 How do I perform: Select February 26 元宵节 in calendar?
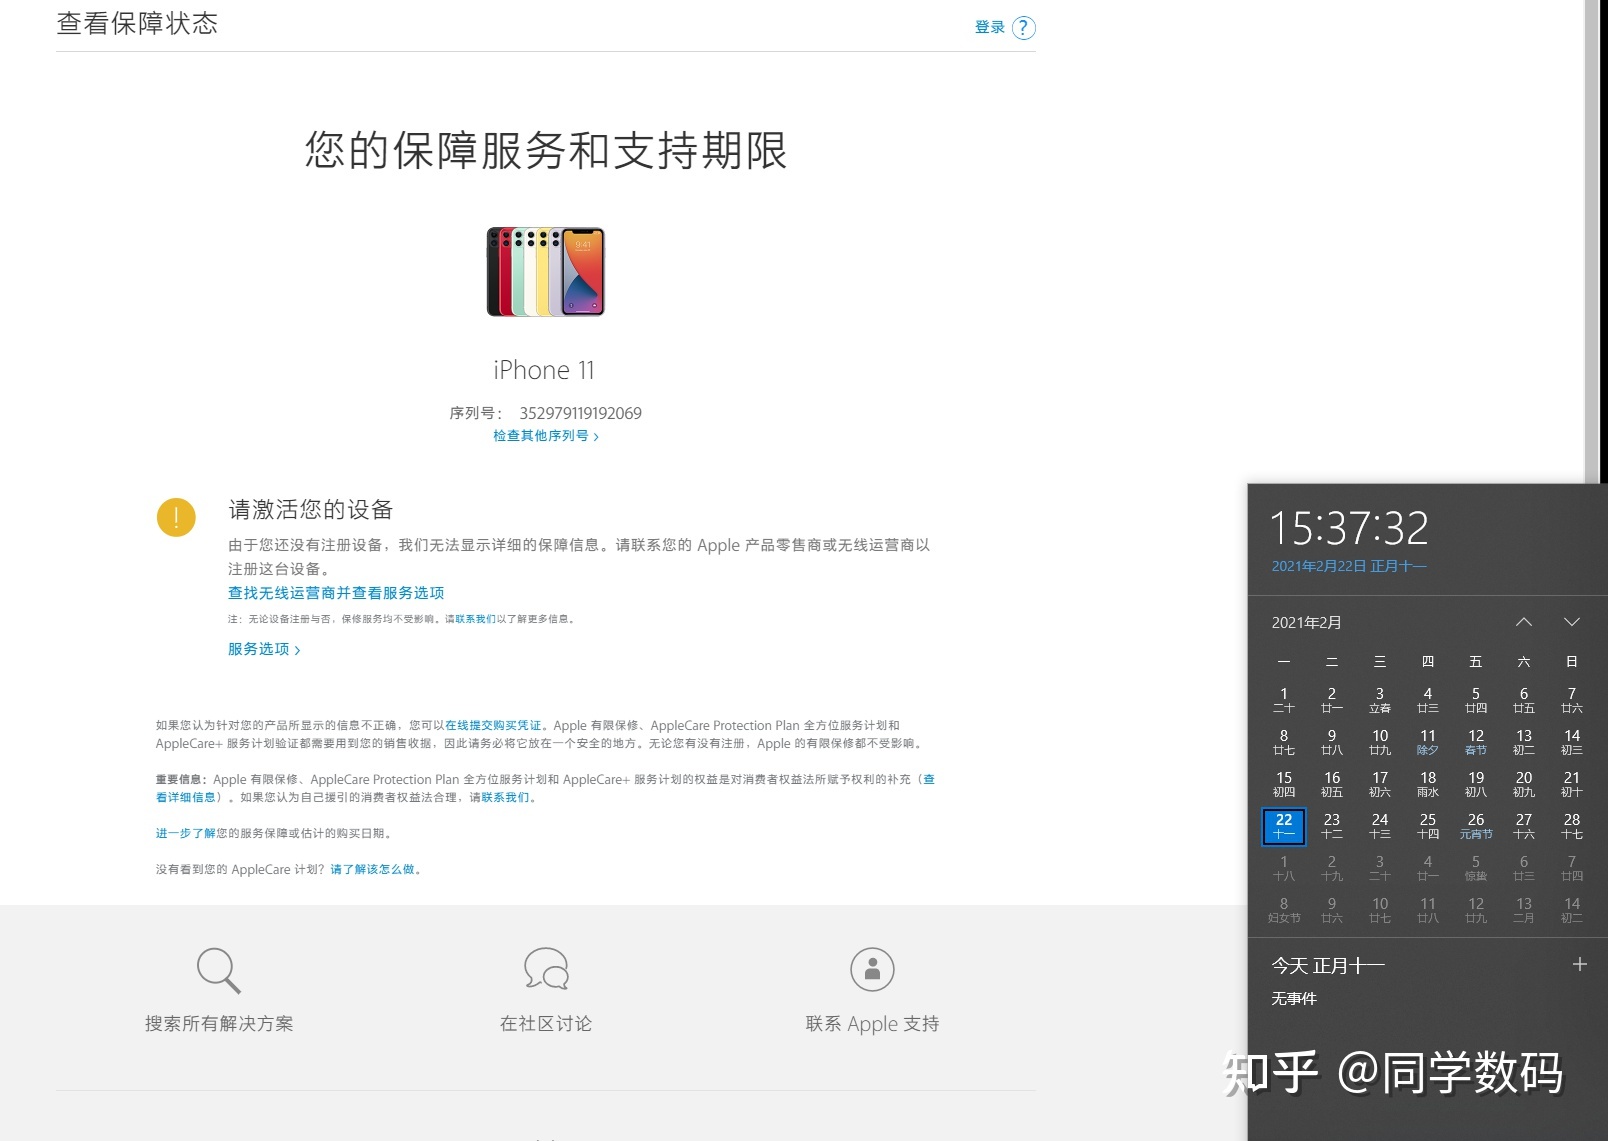tap(1476, 826)
